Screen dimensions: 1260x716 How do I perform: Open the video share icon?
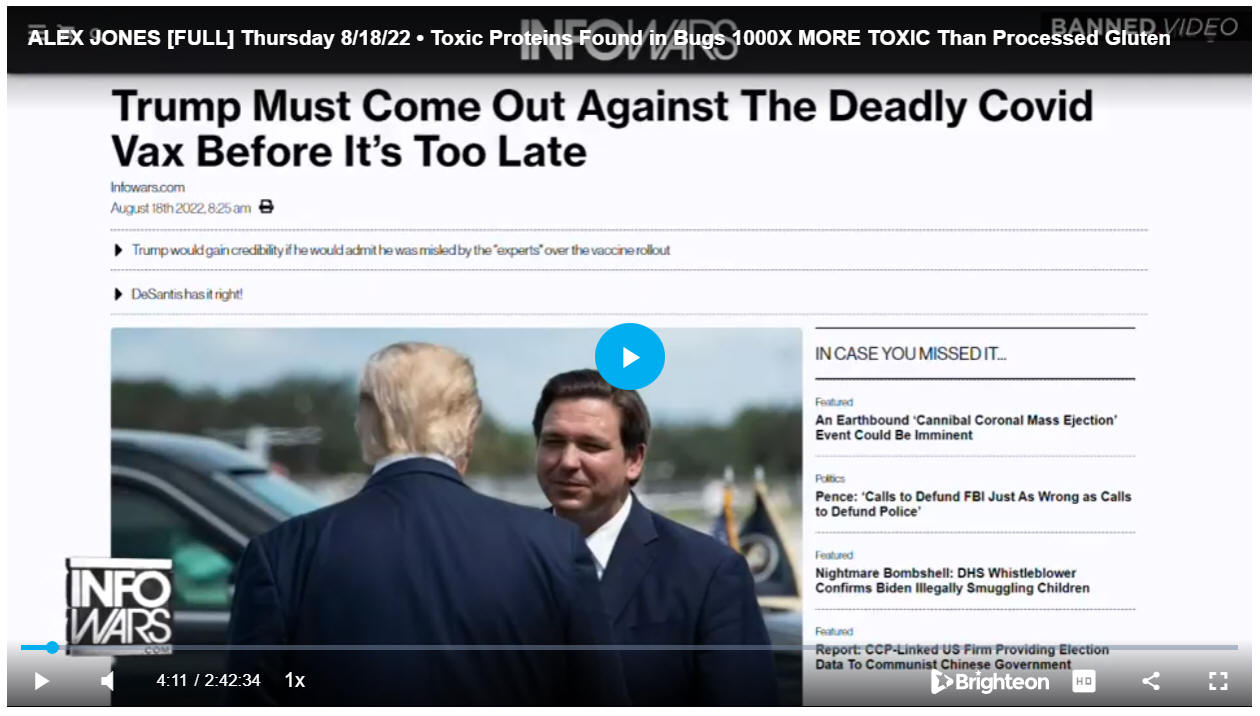click(1151, 681)
